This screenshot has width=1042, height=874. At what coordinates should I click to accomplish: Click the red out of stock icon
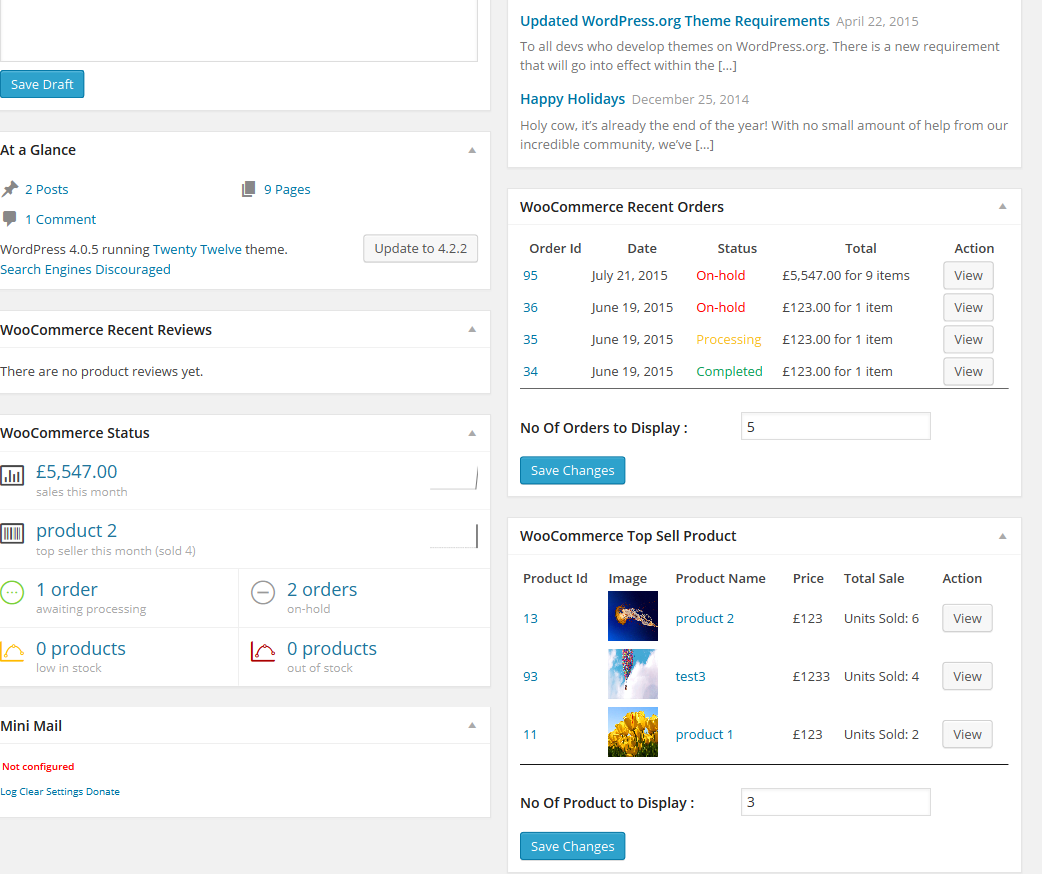click(x=262, y=651)
